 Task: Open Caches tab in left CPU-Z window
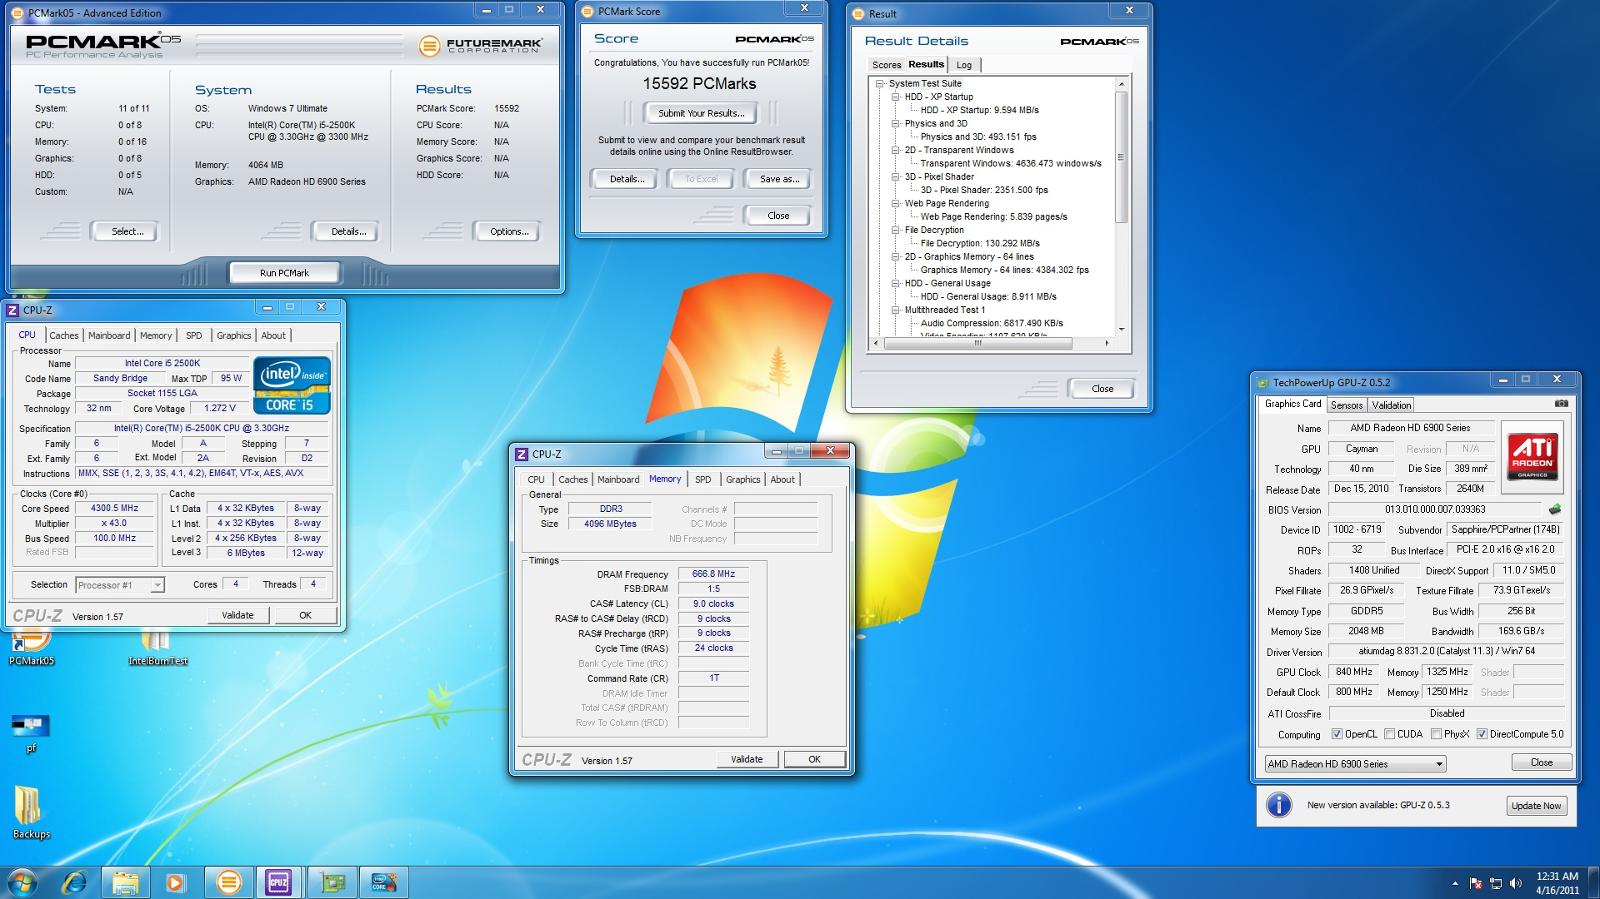(64, 336)
